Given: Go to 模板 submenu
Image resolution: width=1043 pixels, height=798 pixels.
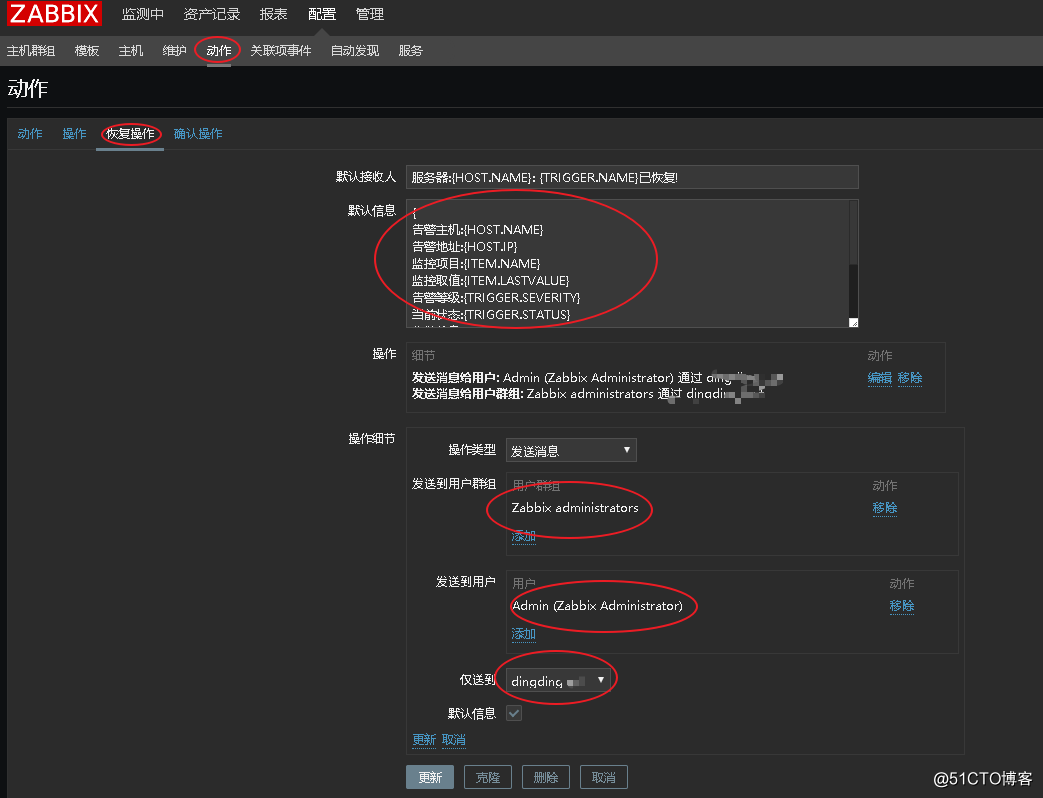Looking at the screenshot, I should pyautogui.click(x=86, y=51).
